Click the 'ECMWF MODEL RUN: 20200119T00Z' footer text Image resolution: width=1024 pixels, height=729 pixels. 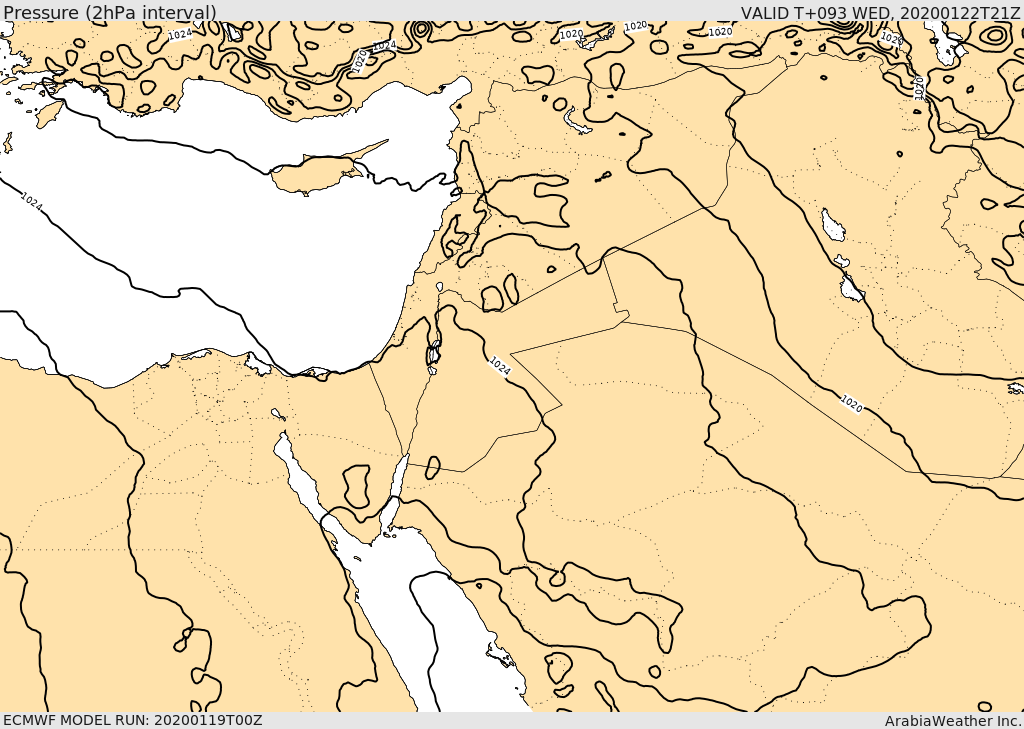132,720
